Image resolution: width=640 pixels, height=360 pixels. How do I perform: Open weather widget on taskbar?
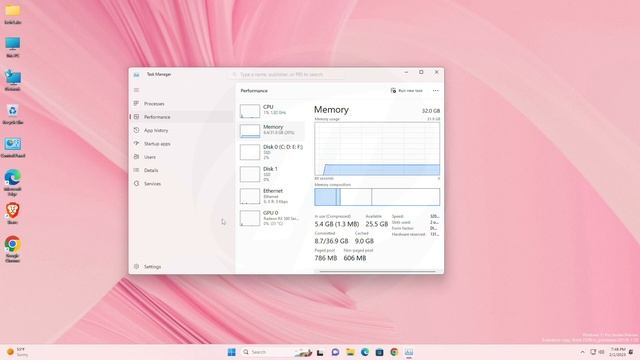[17, 352]
